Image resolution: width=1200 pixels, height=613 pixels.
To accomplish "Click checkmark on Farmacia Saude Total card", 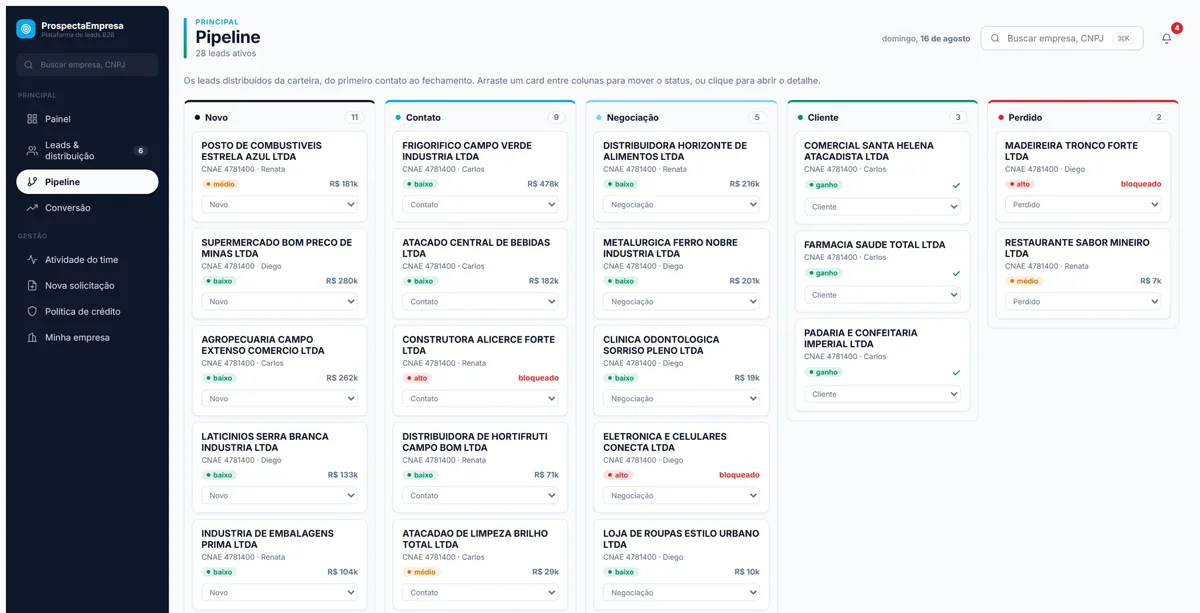I will tap(956, 273).
